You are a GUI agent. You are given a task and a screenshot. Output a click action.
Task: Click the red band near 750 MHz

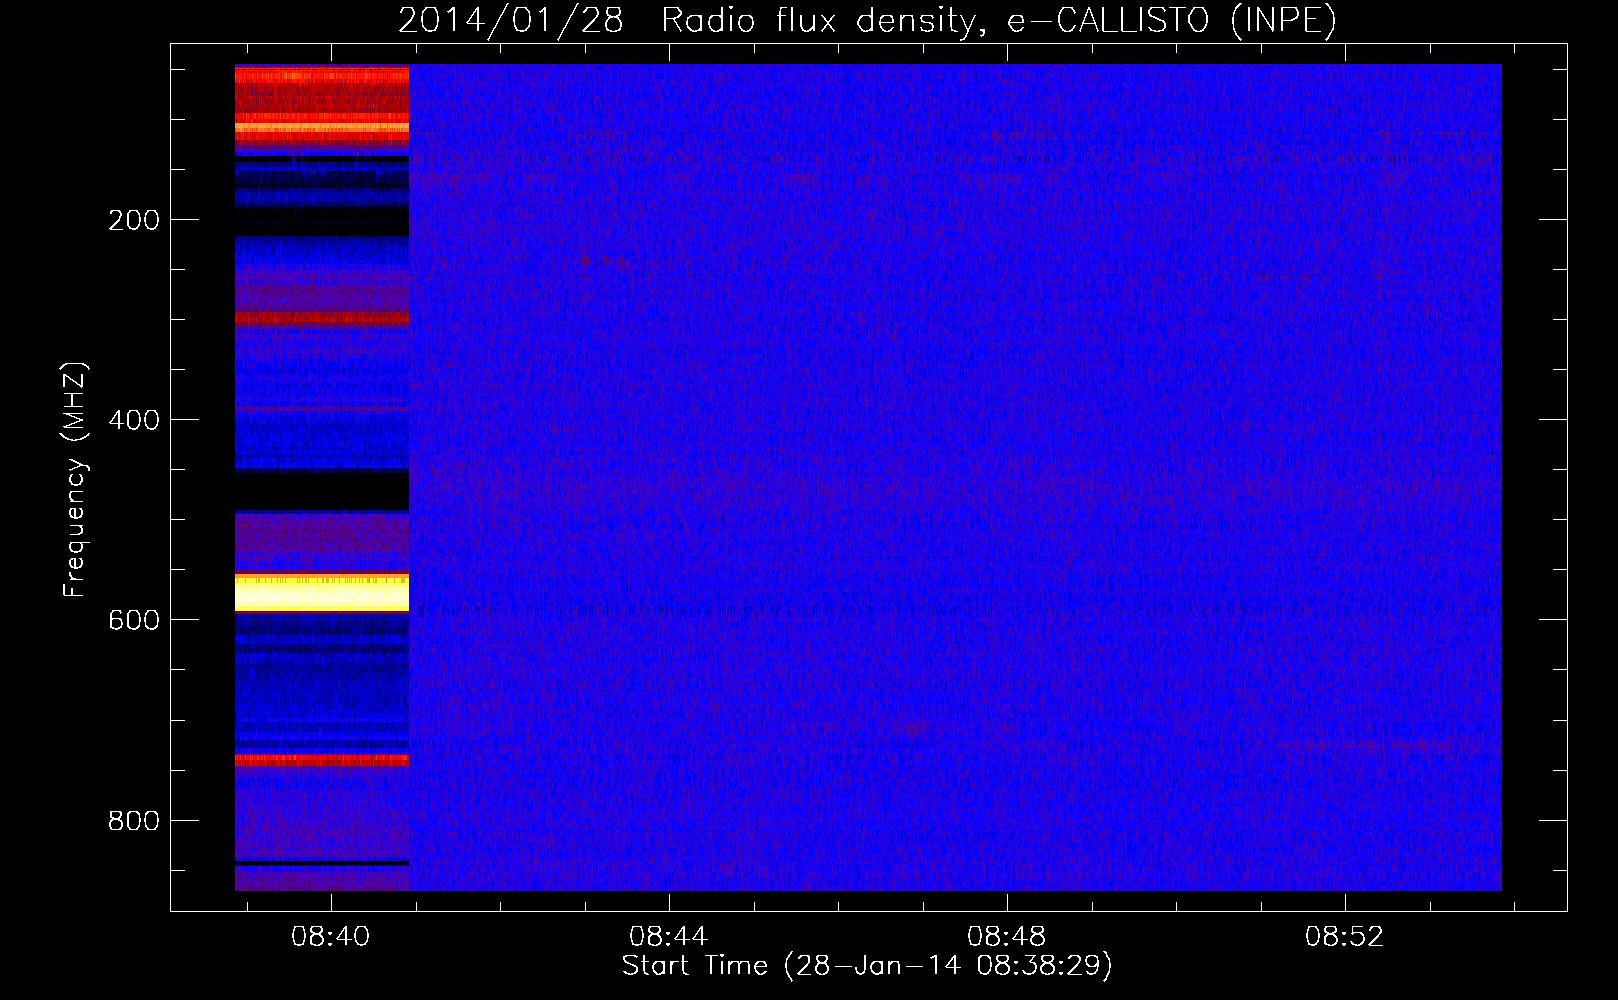(x=322, y=760)
